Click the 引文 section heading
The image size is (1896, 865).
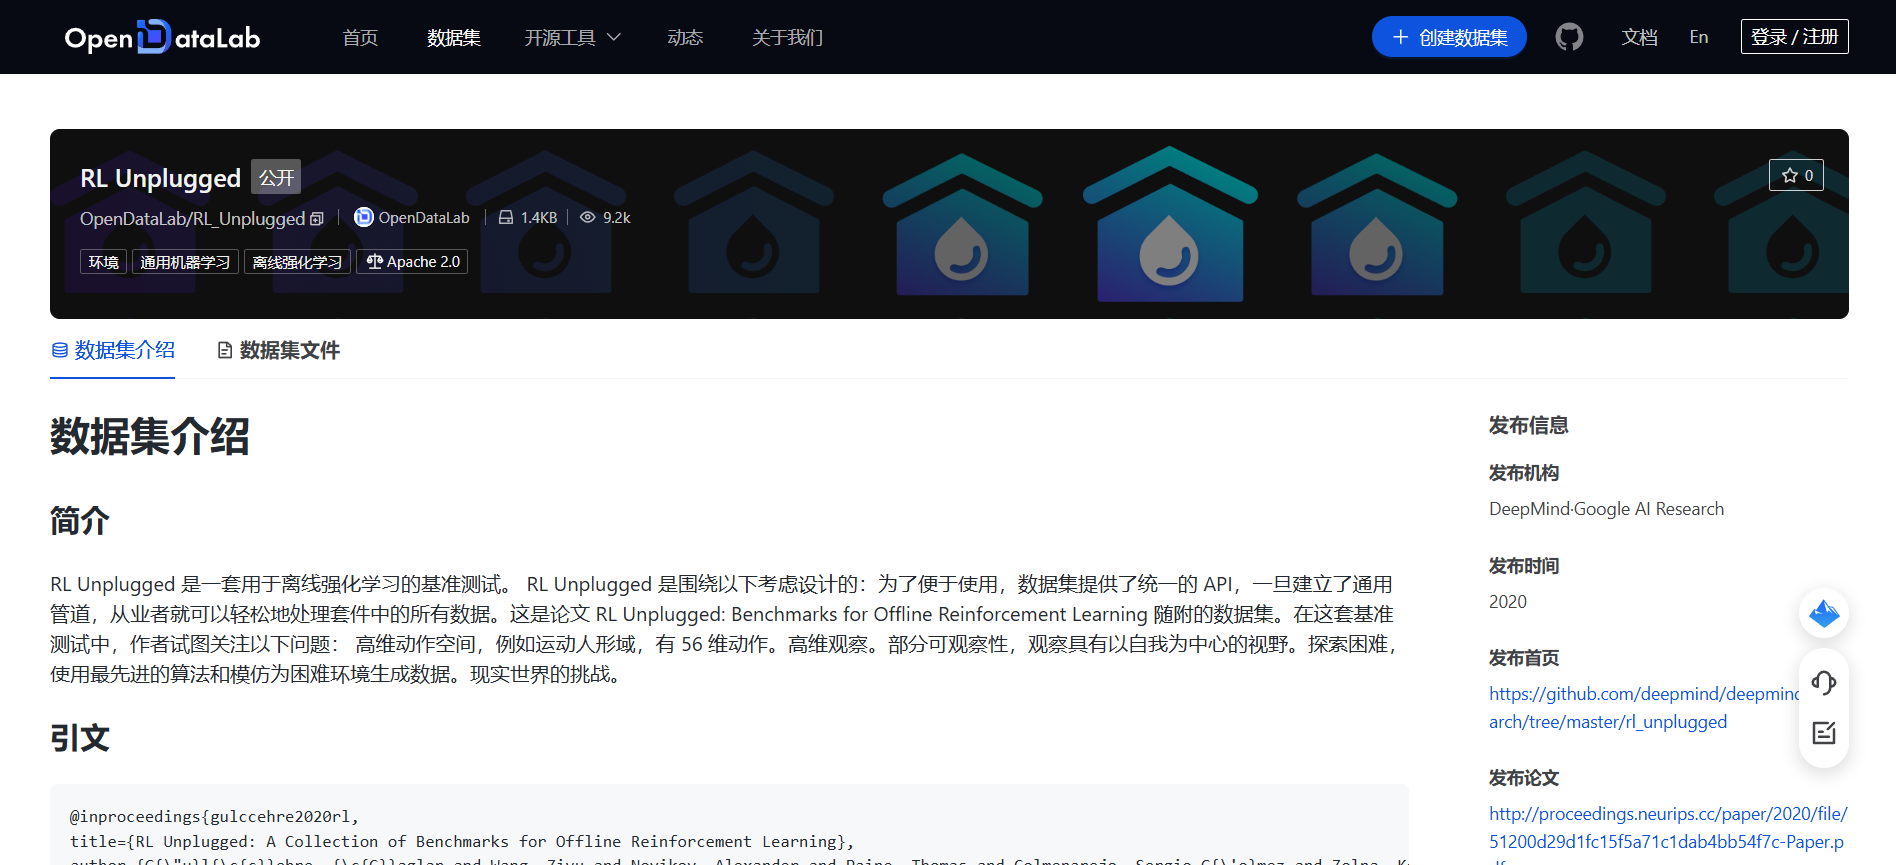[80, 738]
